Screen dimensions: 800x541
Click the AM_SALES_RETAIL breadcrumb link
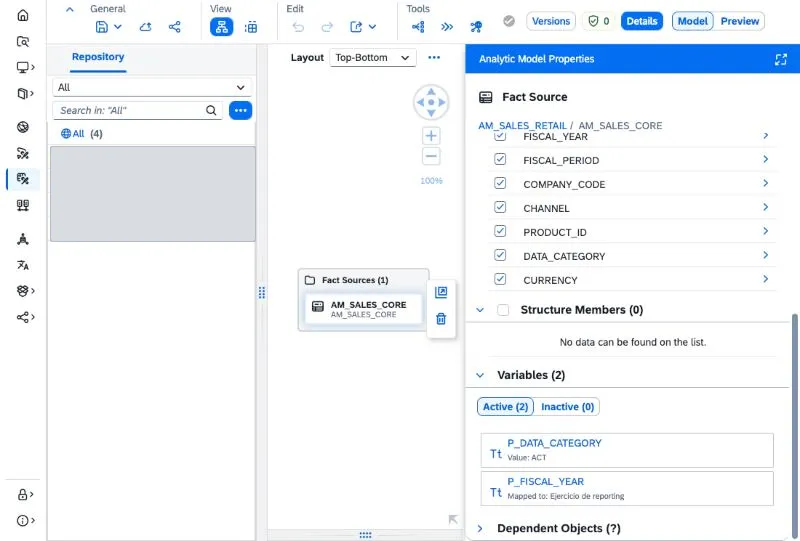click(x=522, y=126)
